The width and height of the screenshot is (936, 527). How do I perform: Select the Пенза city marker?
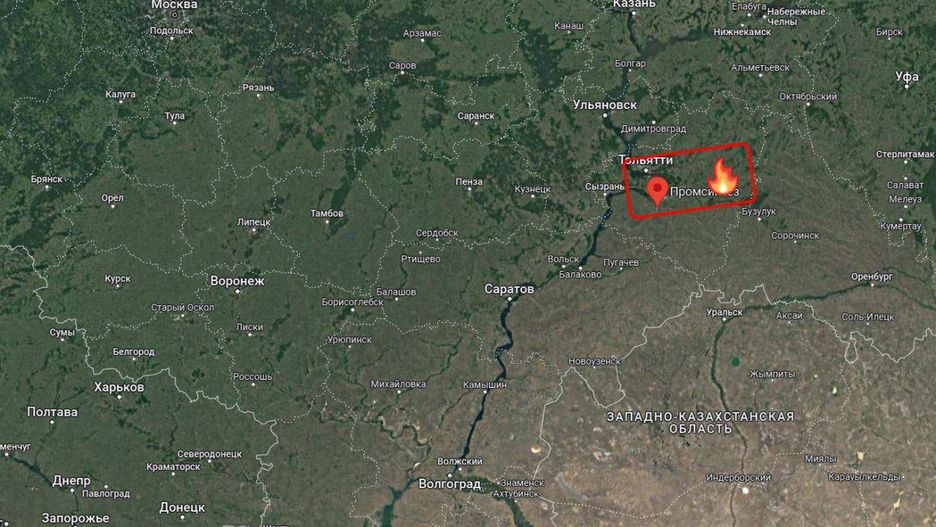pos(470,189)
